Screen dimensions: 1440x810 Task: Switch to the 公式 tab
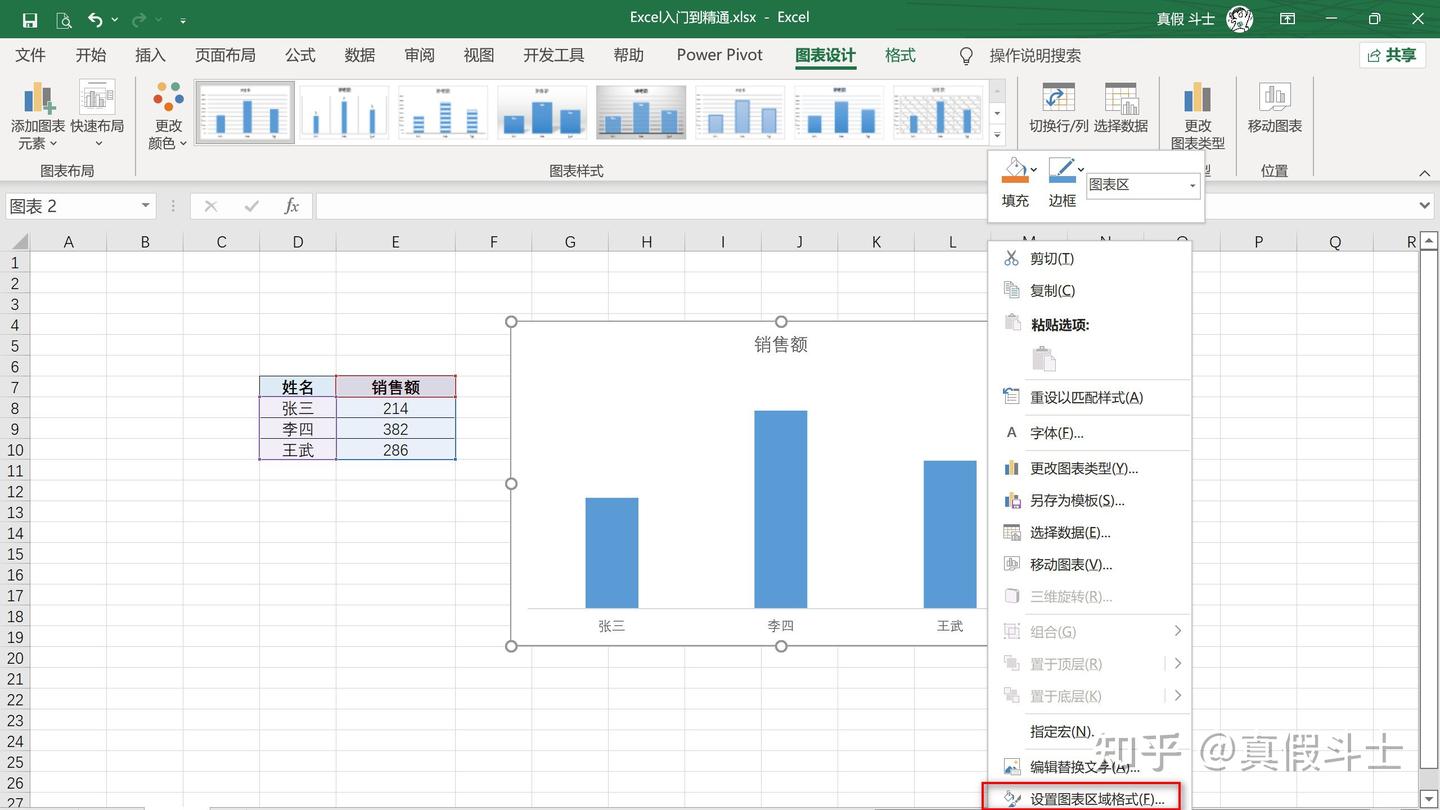tap(300, 55)
